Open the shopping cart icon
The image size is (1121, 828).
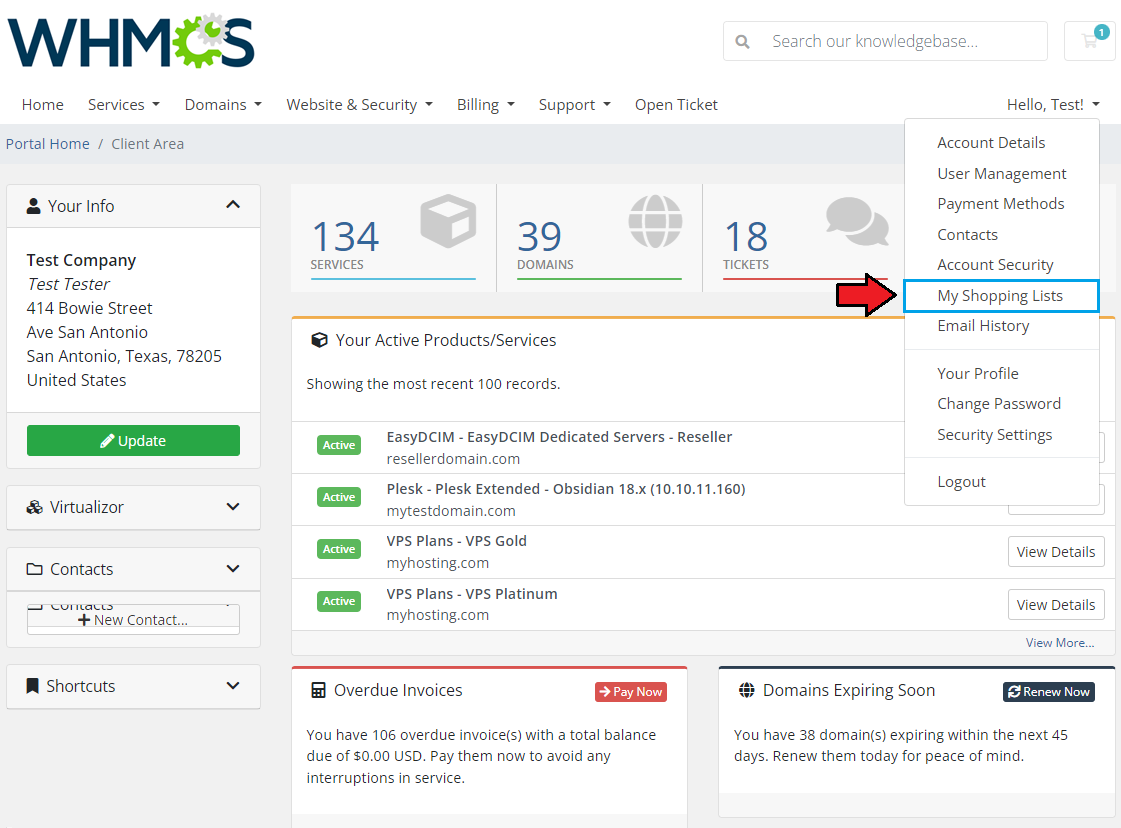[x=1090, y=41]
